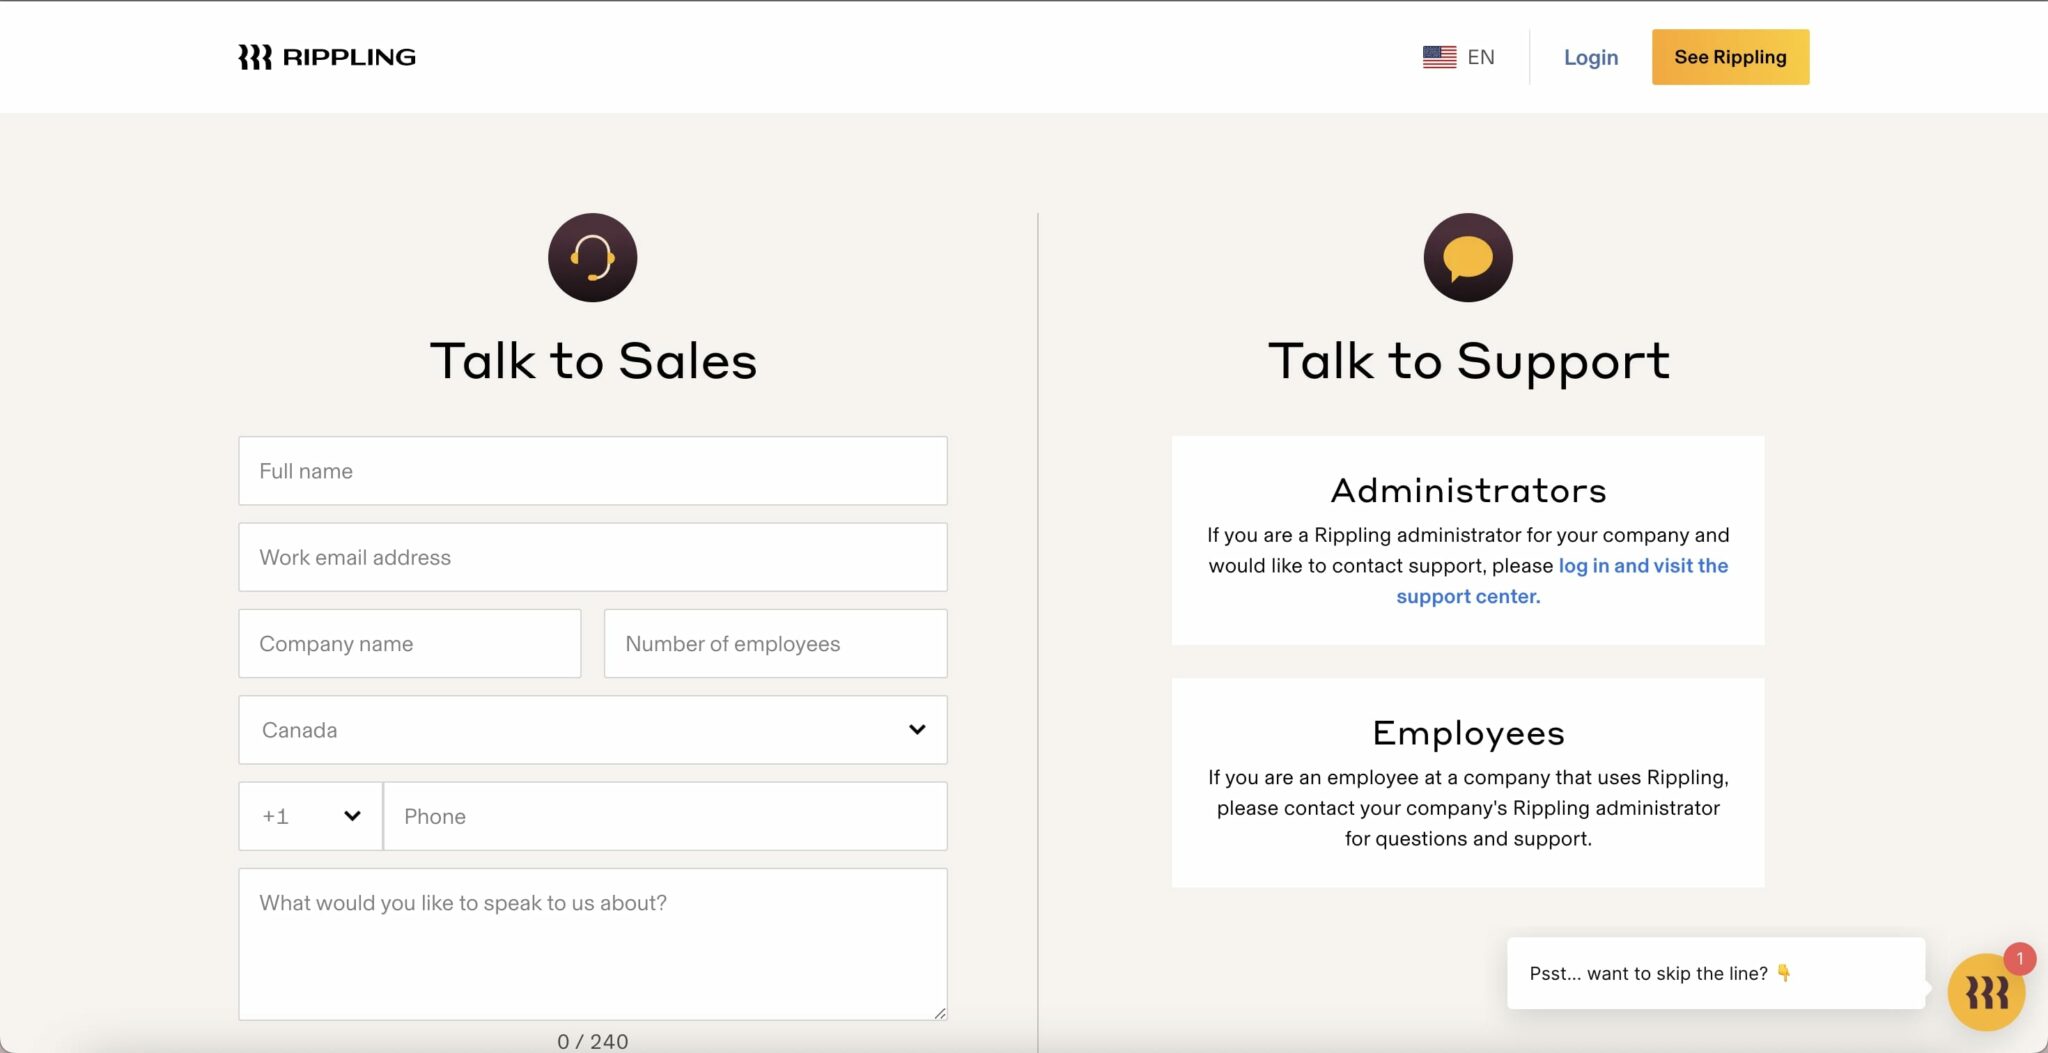Click the Login link
This screenshot has width=2048, height=1053.
click(1590, 57)
